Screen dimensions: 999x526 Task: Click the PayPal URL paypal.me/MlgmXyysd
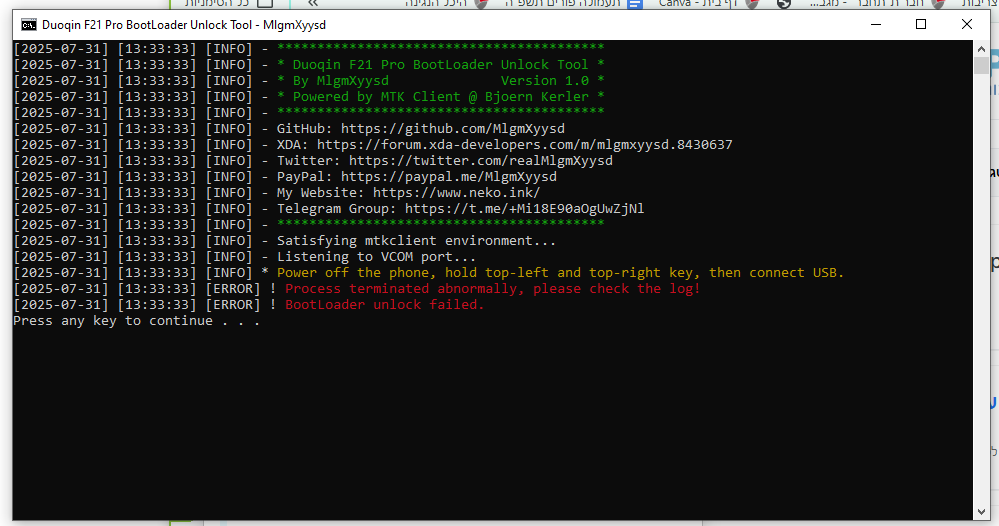[449, 176]
